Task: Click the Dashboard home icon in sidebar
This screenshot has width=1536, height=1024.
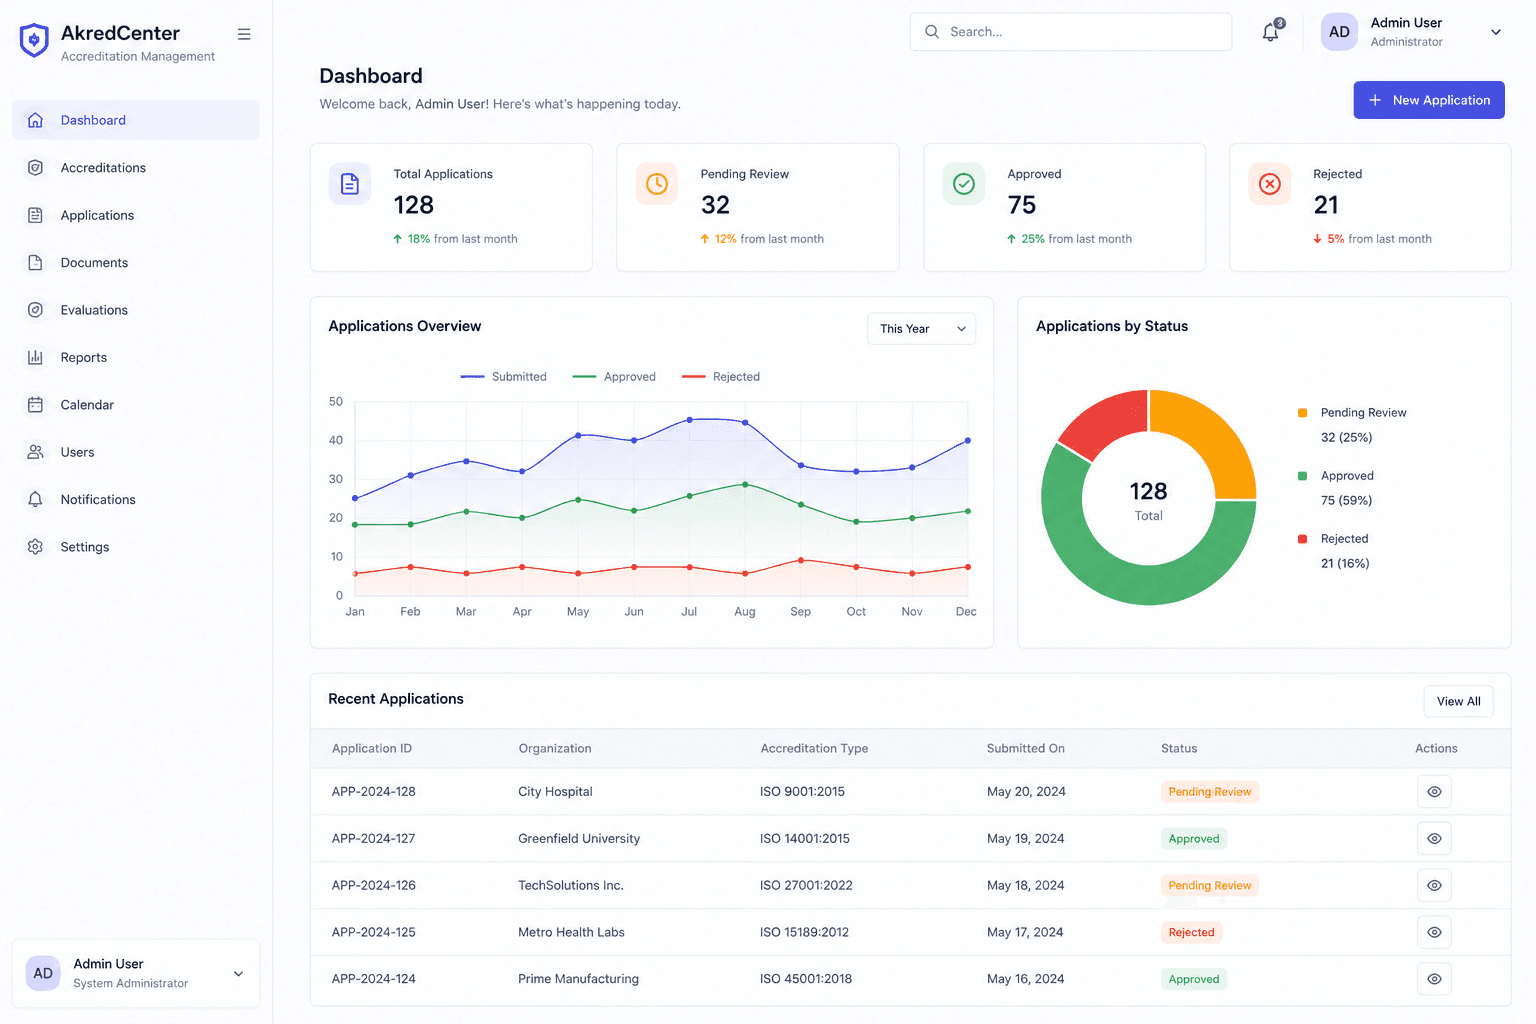Action: pyautogui.click(x=35, y=120)
